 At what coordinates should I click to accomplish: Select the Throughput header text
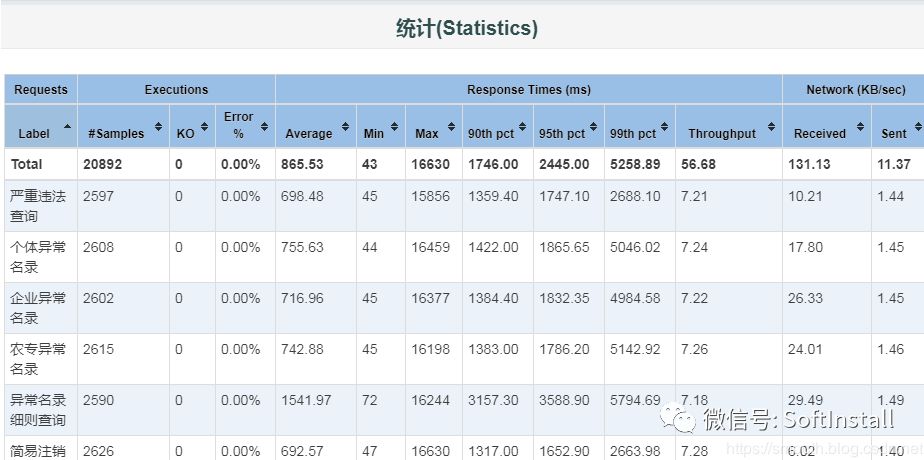coord(722,134)
